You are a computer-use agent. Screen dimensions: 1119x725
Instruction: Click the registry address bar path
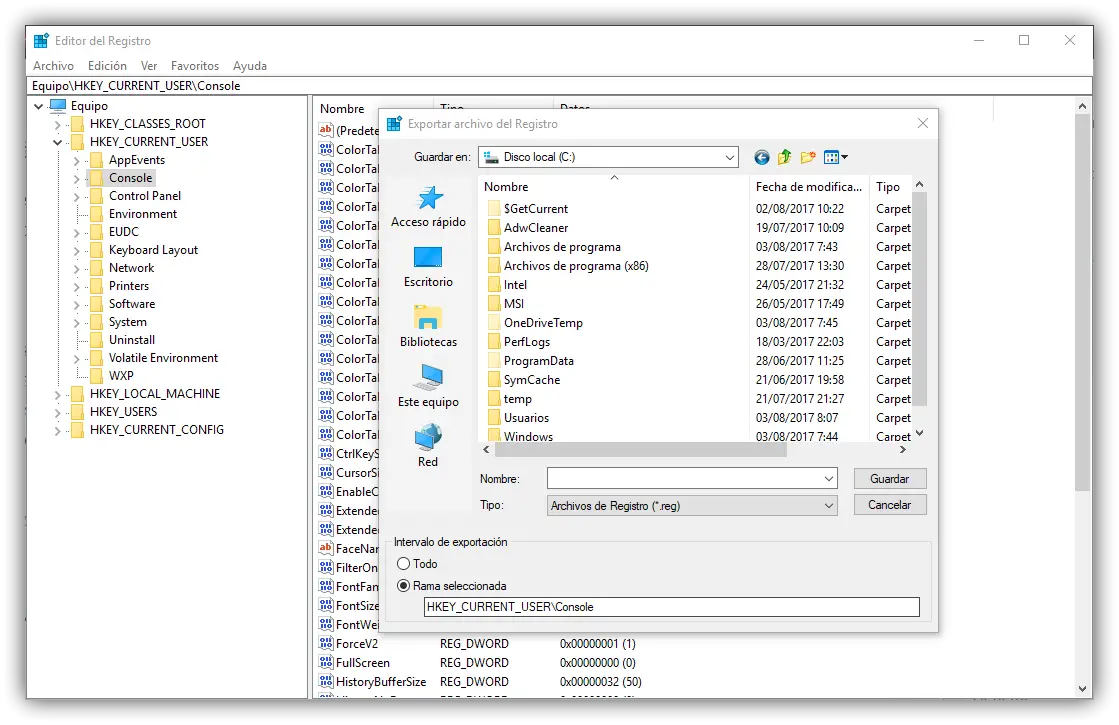click(x=560, y=86)
